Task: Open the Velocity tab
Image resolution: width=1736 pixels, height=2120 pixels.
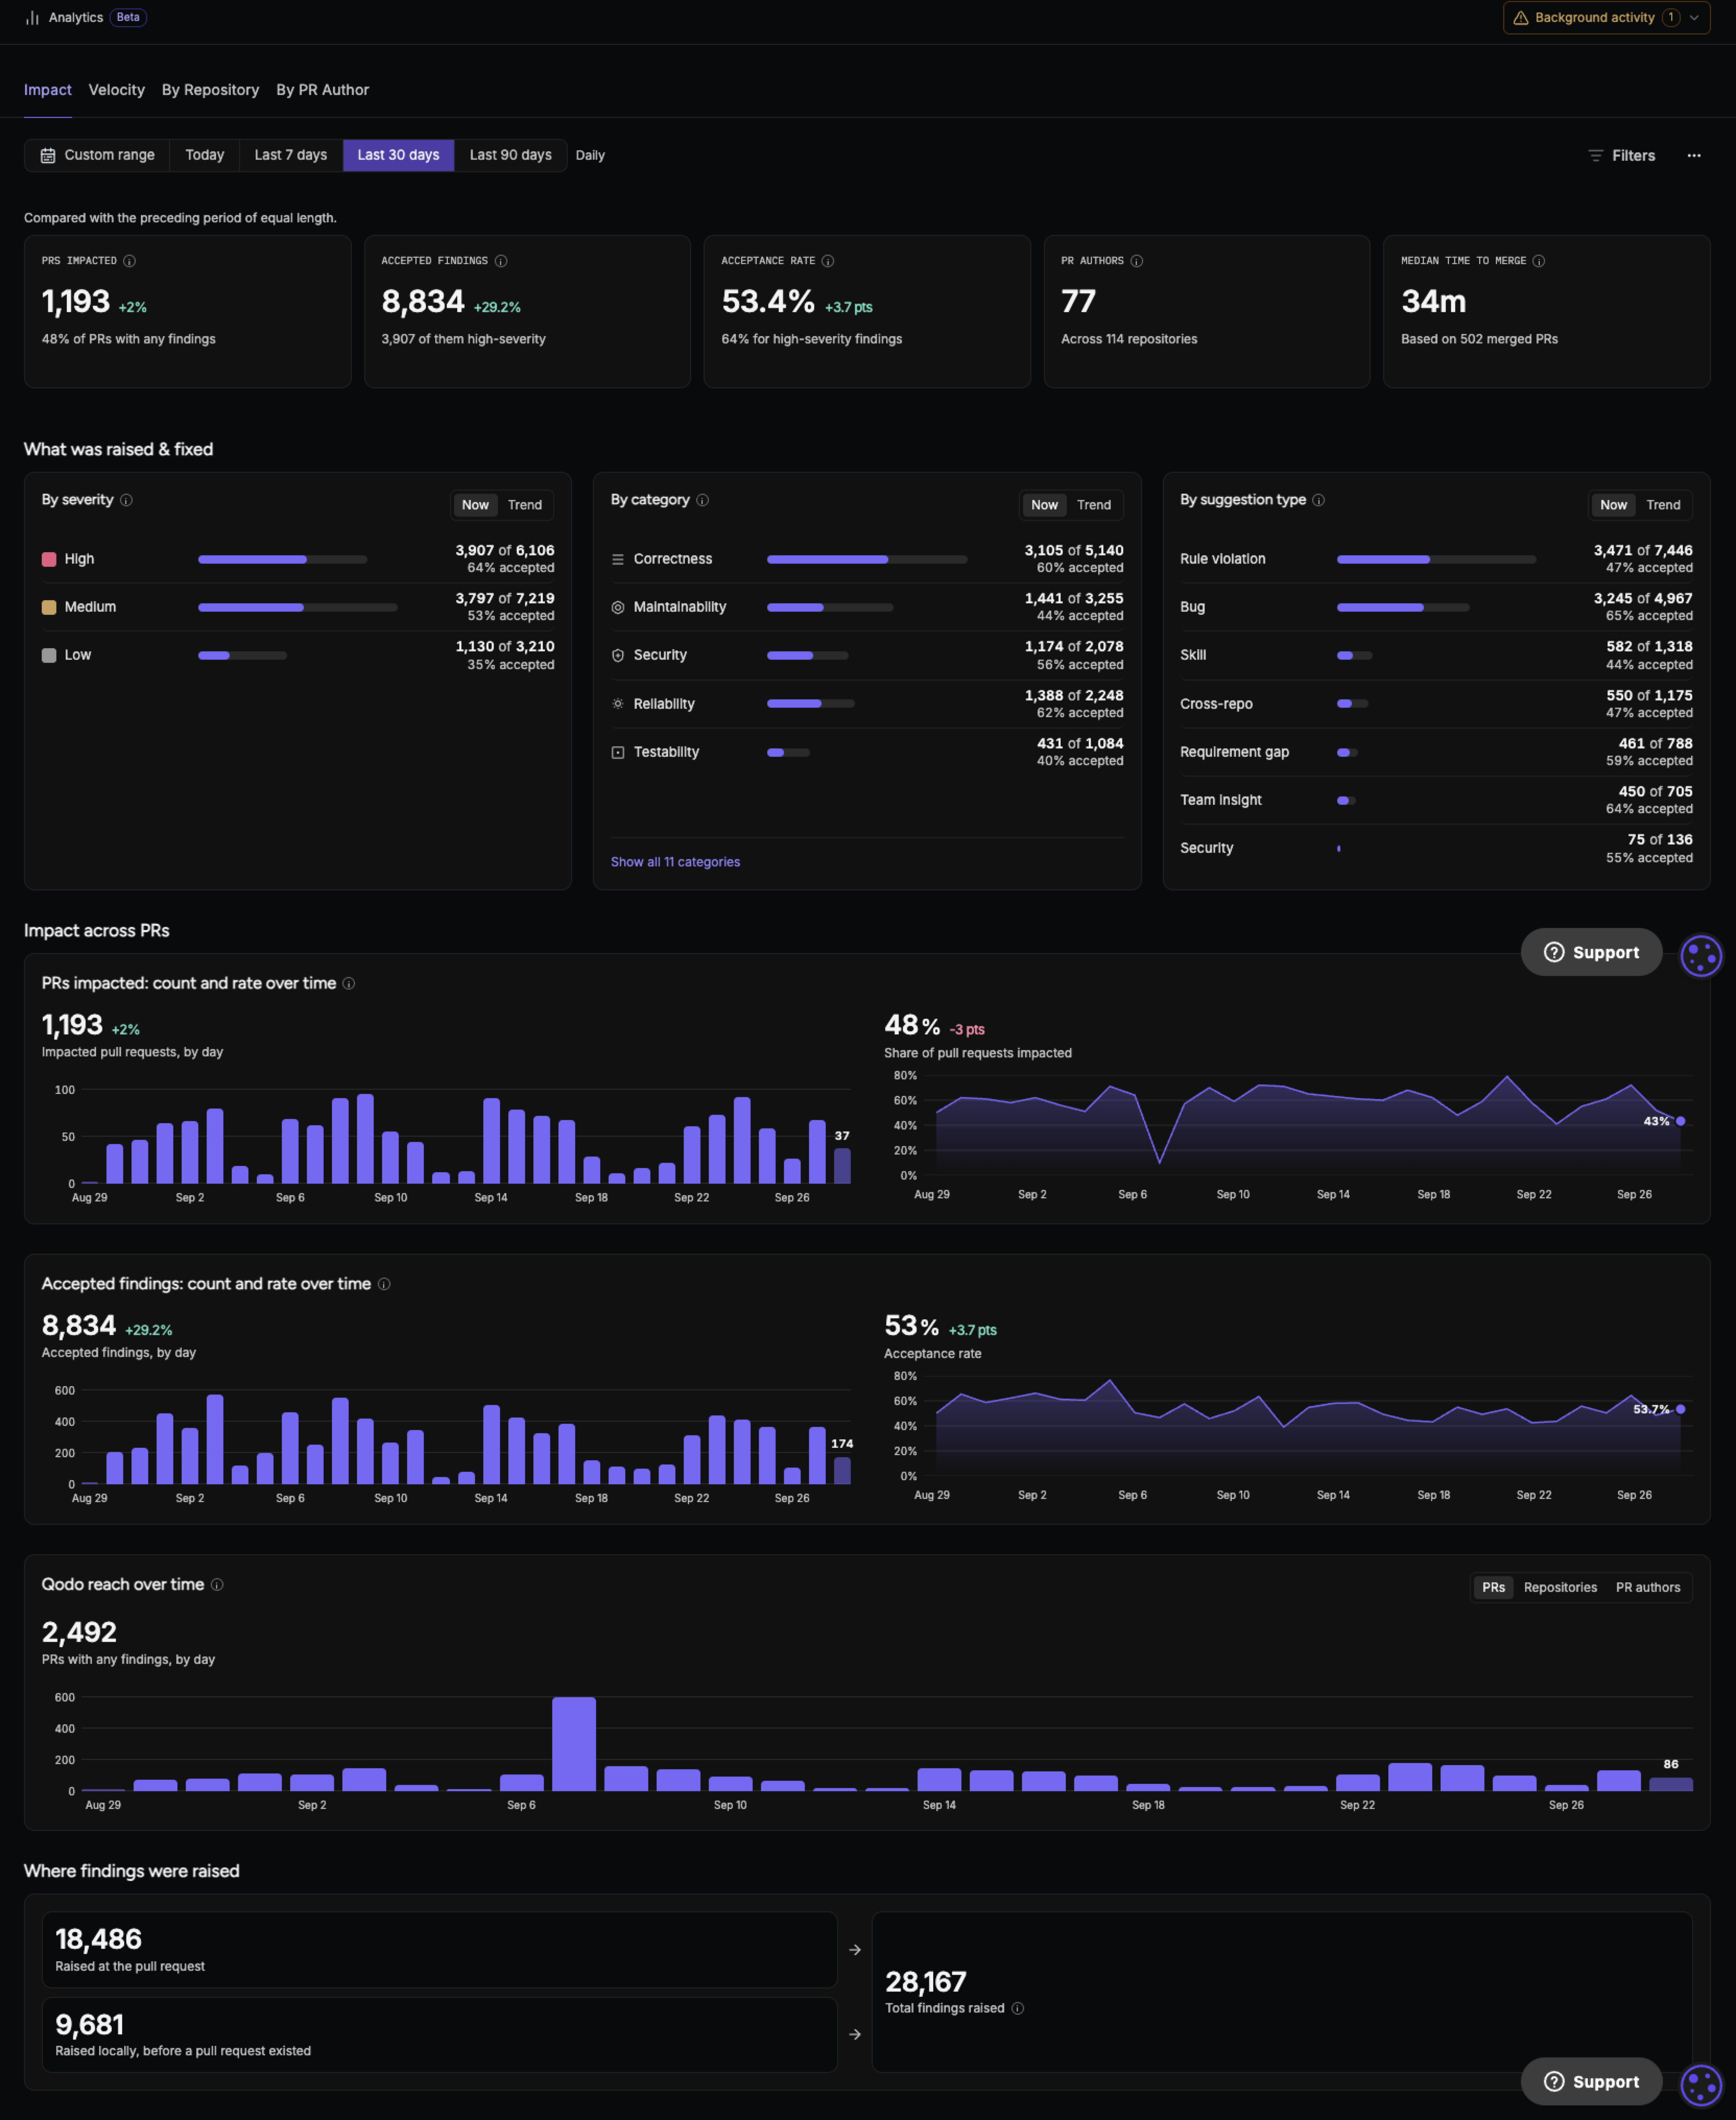Action: click(x=116, y=90)
